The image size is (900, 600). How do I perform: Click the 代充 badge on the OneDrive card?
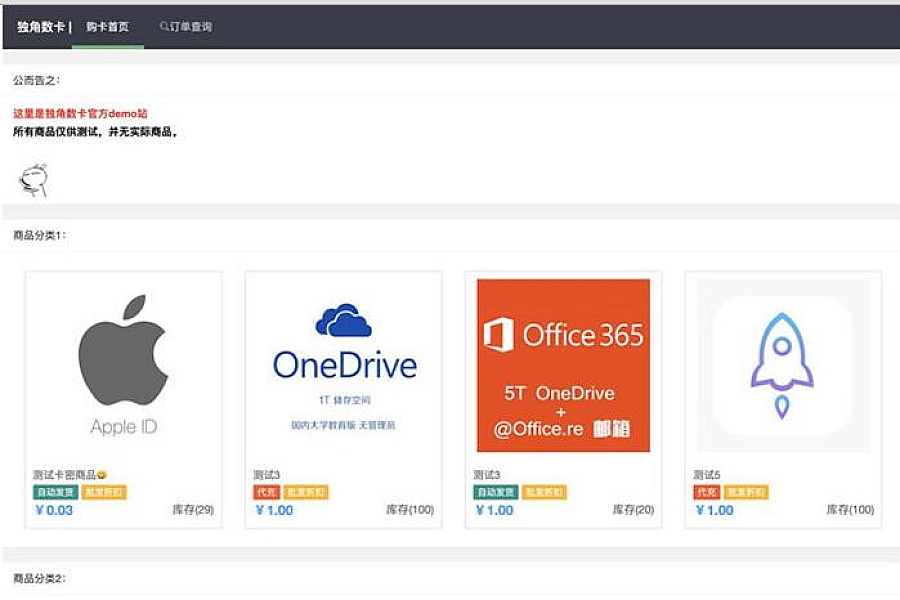coord(266,492)
